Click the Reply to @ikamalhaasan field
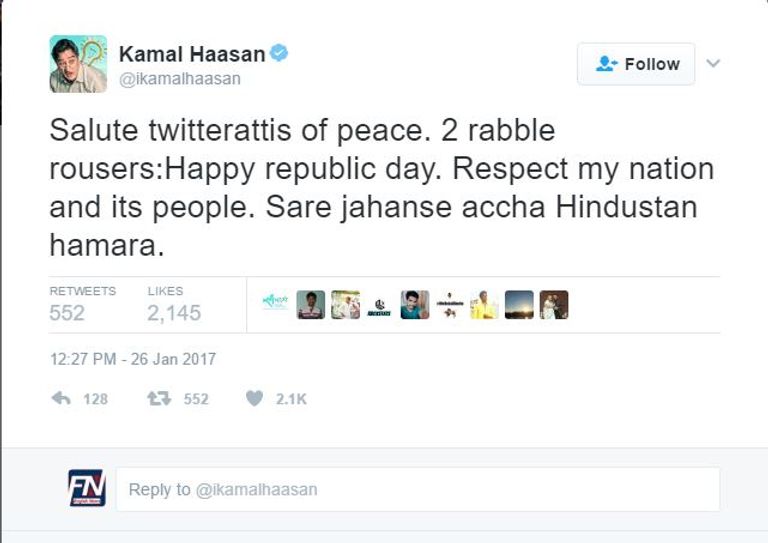The height and width of the screenshot is (543, 768). tap(417, 489)
